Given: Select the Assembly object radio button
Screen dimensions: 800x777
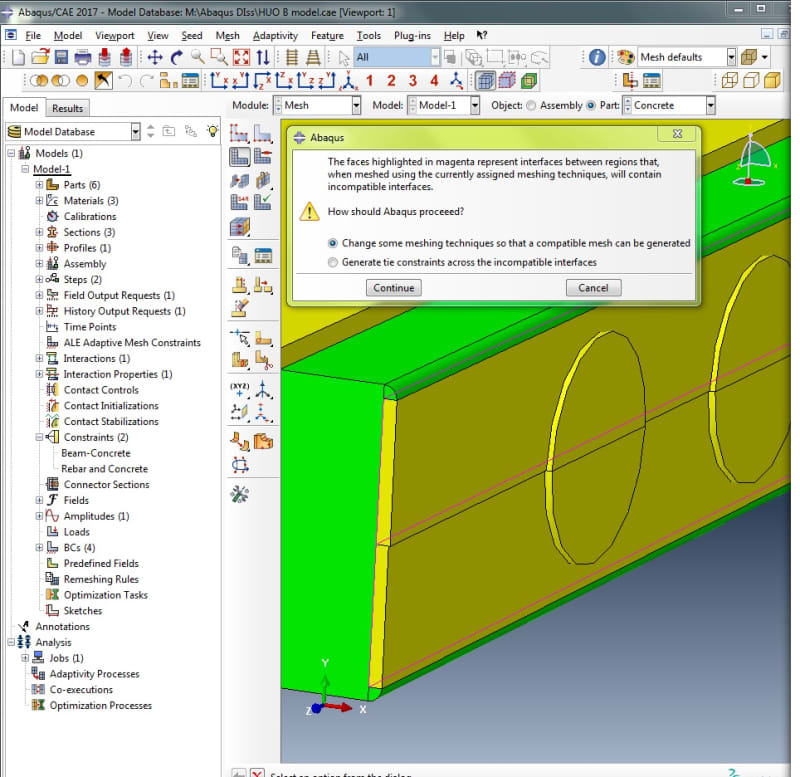Looking at the screenshot, I should pyautogui.click(x=531, y=106).
